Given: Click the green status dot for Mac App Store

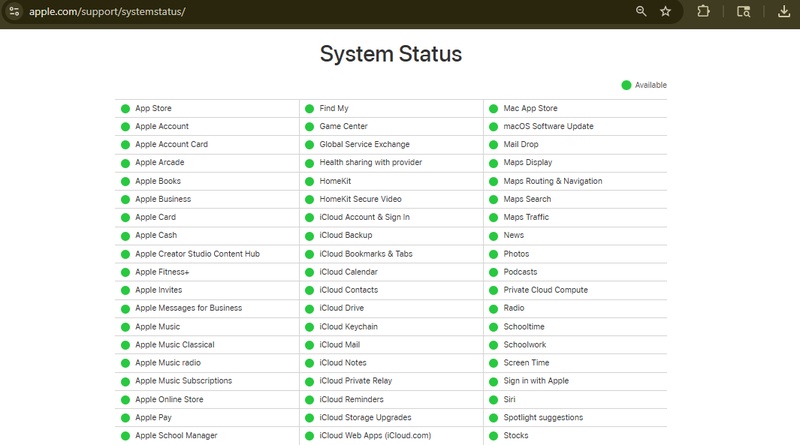Looking at the screenshot, I should click(493, 109).
